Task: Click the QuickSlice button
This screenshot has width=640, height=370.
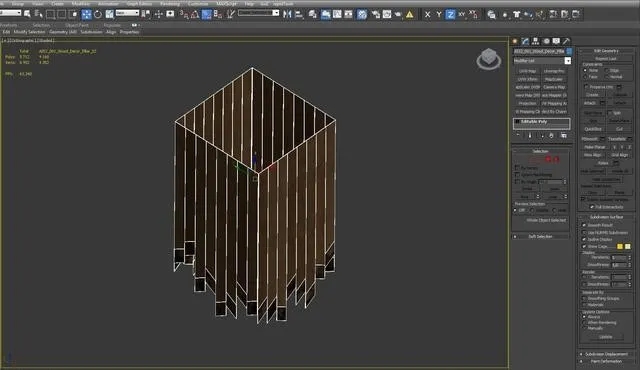Action: [593, 129]
